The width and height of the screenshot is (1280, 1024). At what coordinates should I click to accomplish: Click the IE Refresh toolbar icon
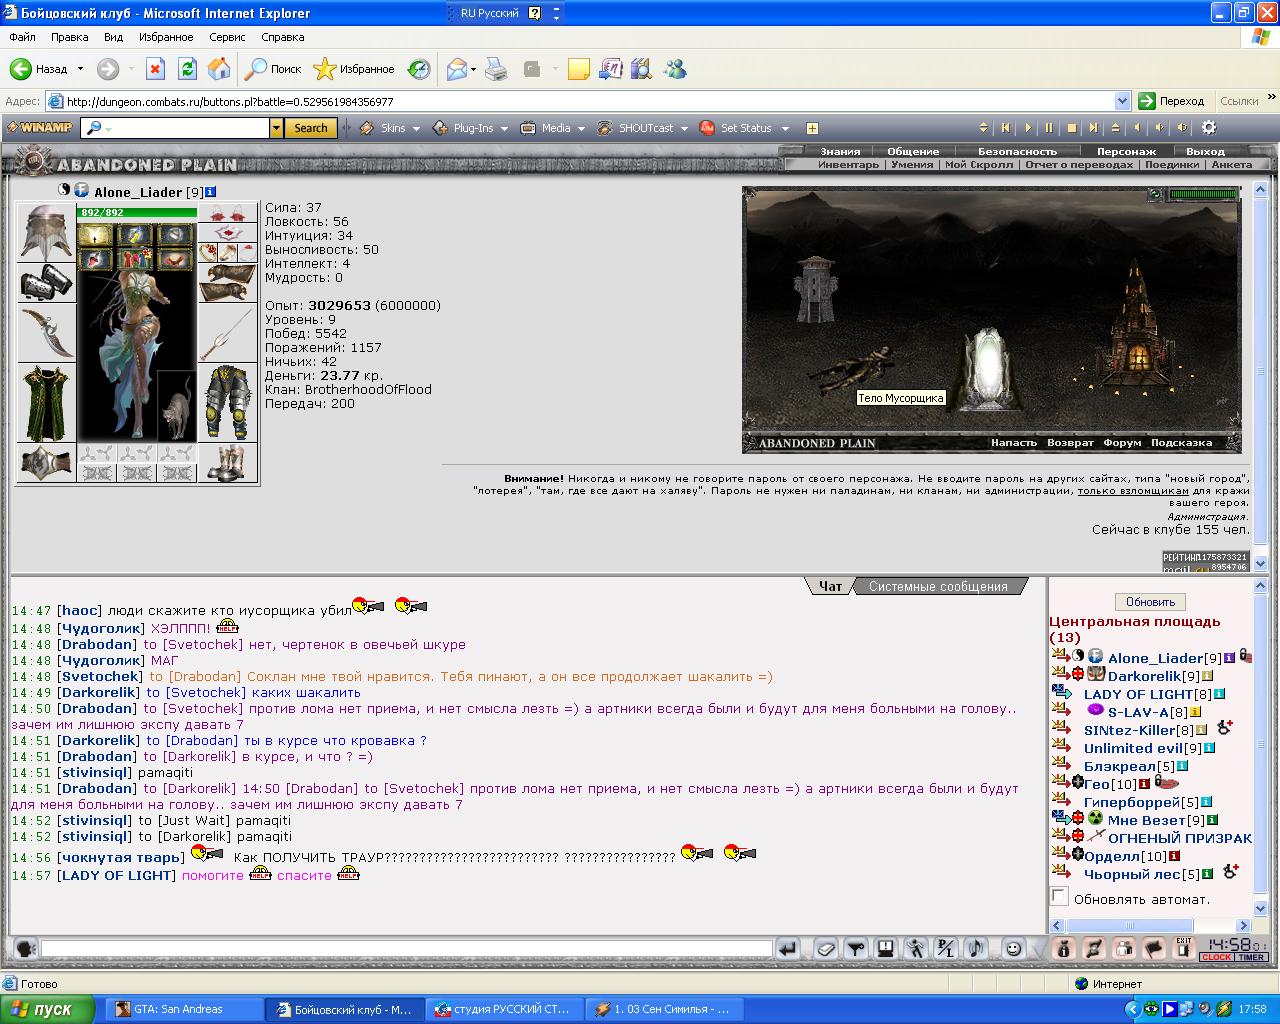(x=187, y=69)
